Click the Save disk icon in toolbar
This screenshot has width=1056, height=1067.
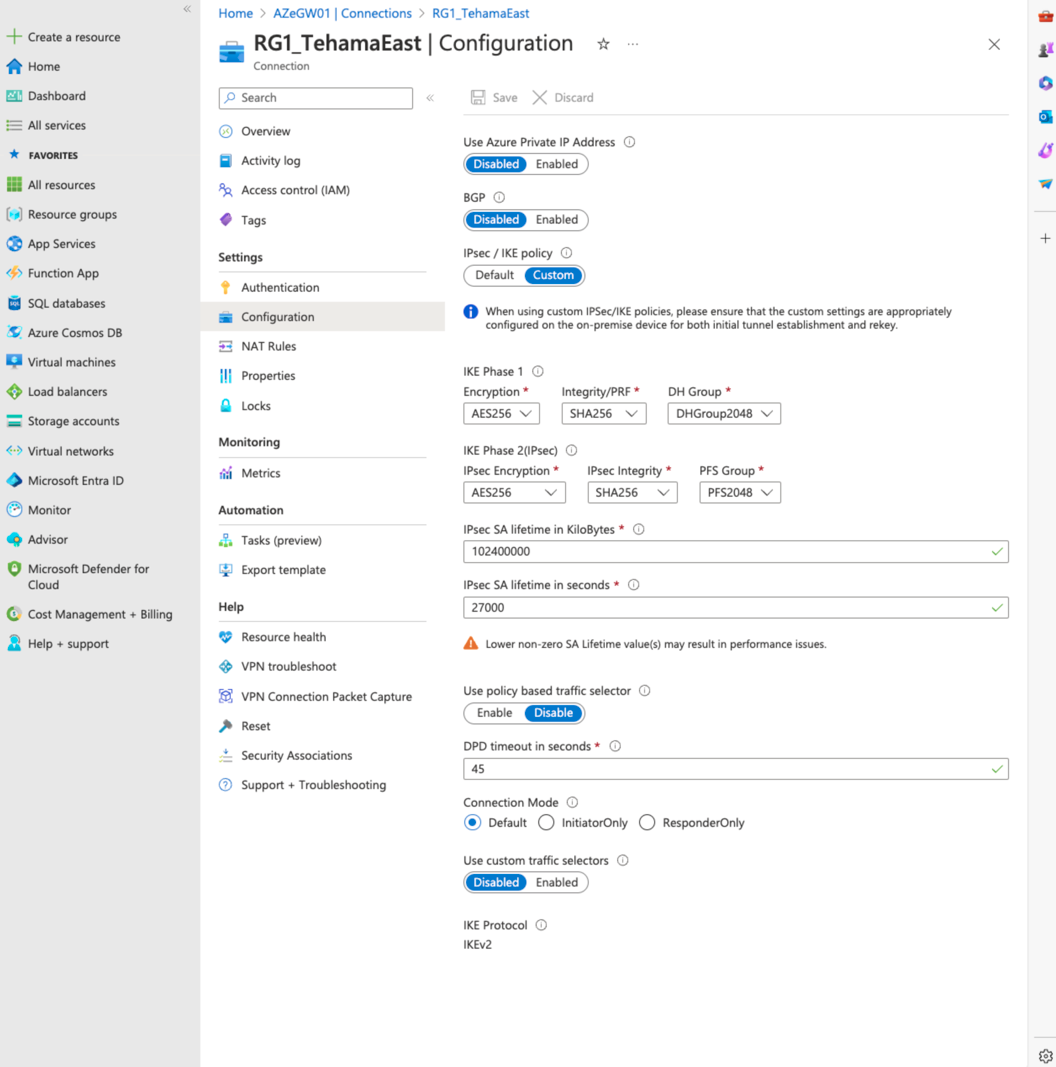click(478, 97)
